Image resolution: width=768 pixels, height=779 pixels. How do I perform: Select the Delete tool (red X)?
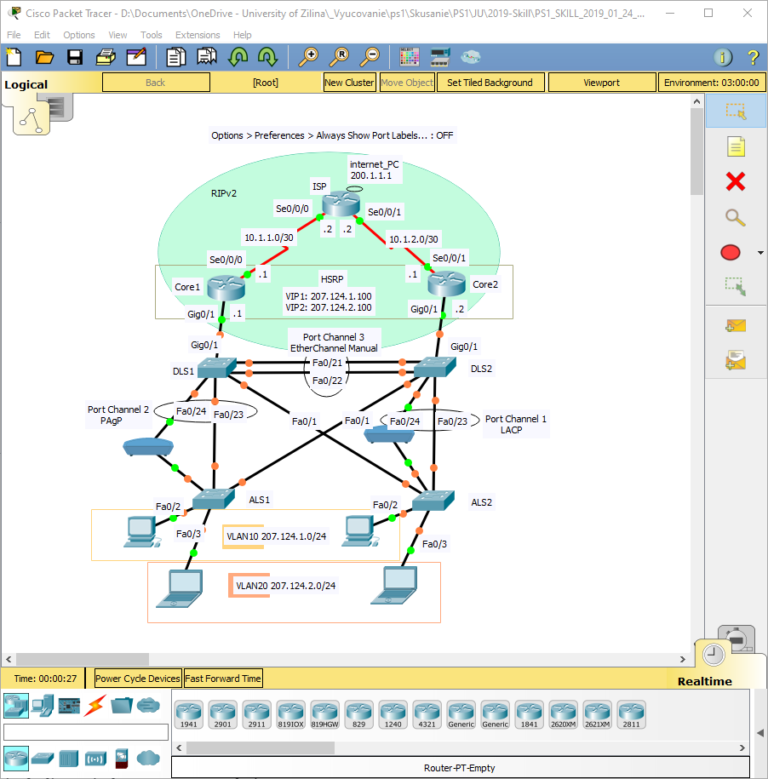(x=735, y=181)
